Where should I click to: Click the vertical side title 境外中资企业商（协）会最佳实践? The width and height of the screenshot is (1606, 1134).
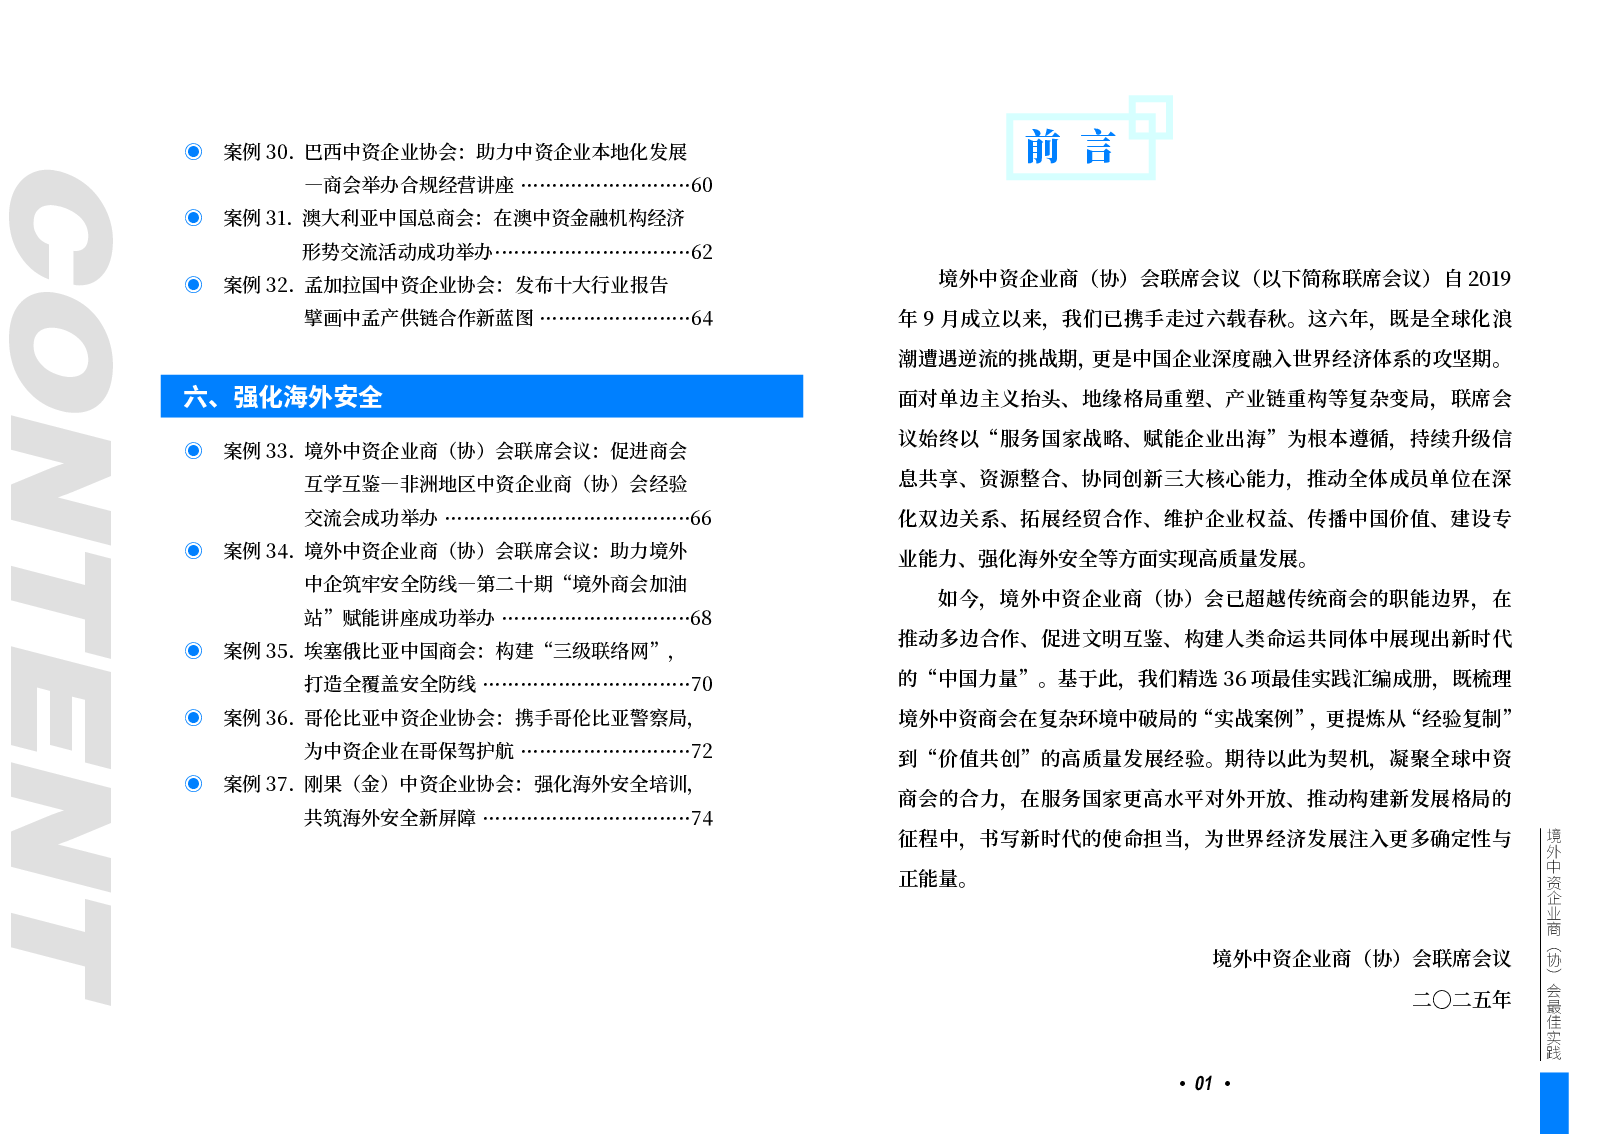pyautogui.click(x=1553, y=944)
